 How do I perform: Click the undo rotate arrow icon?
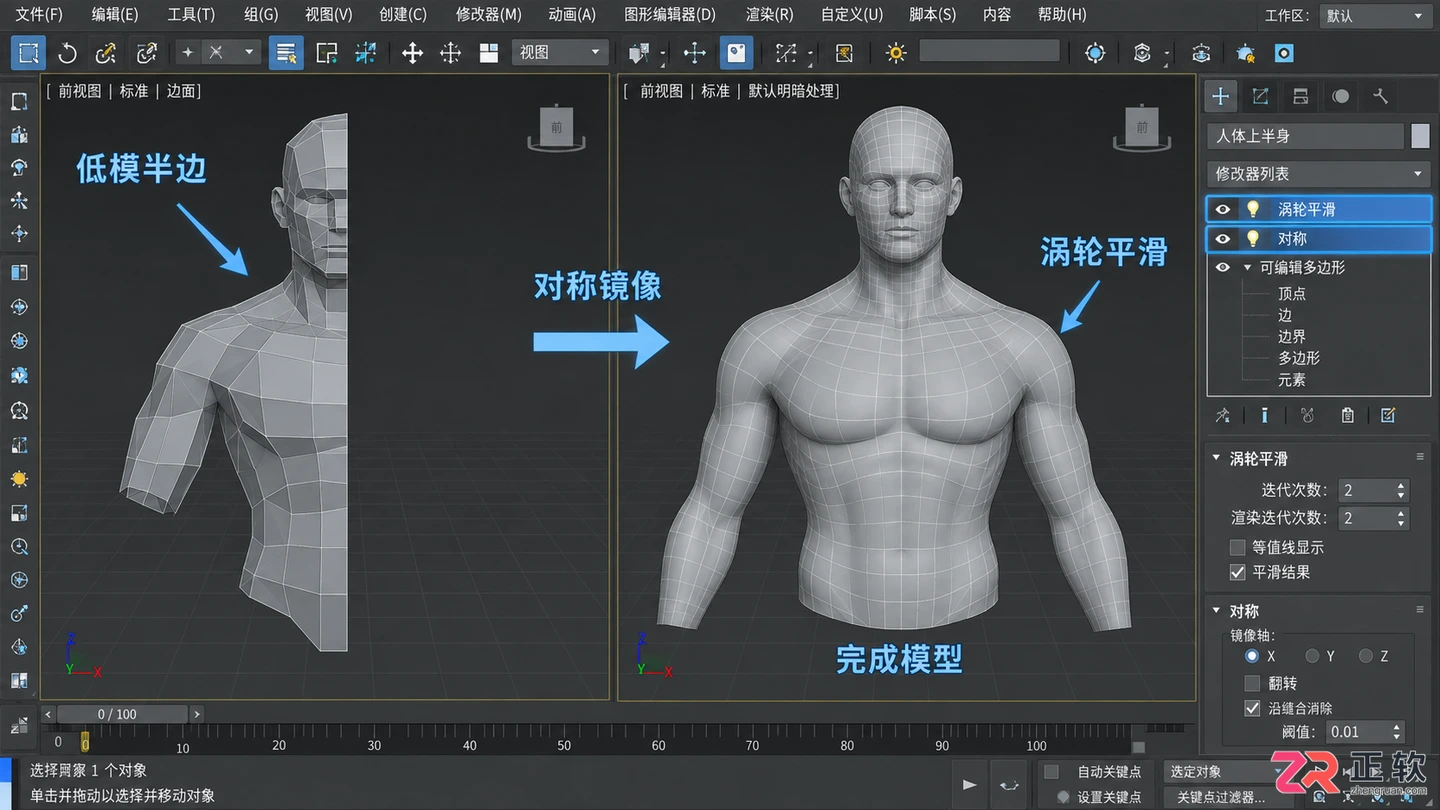pyautogui.click(x=67, y=53)
